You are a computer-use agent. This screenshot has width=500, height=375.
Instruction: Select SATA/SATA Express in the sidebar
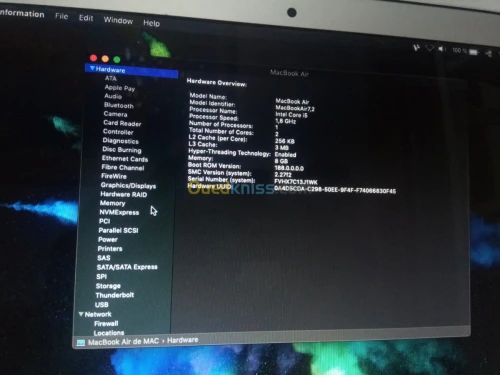[127, 267]
